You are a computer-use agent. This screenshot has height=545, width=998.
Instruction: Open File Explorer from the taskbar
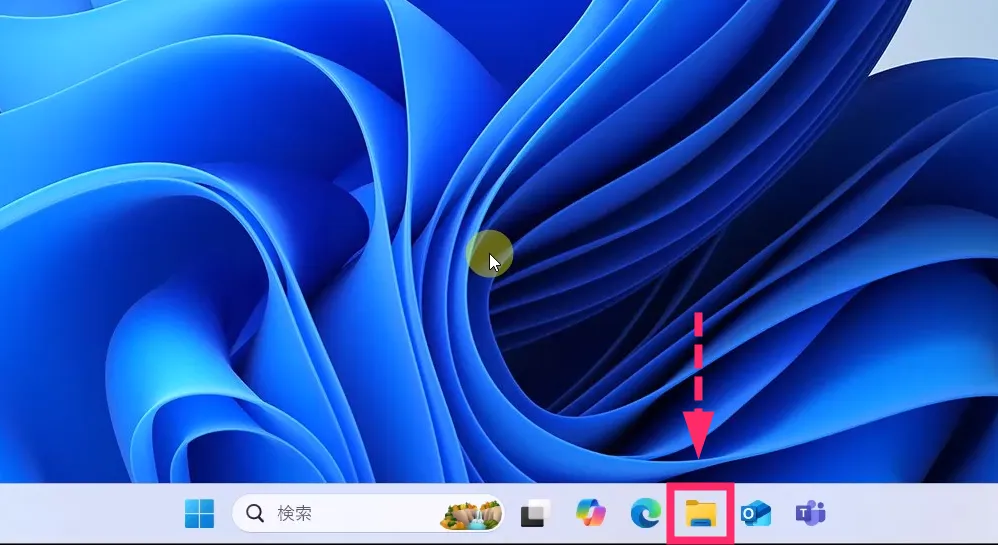tap(701, 514)
